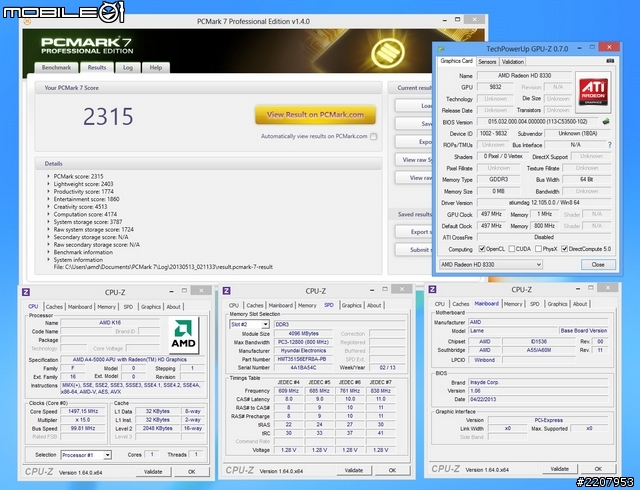Toggle the CUDA checkbox in GPU-Z
Screen dimensions: 640x490
pyautogui.click(x=511, y=249)
